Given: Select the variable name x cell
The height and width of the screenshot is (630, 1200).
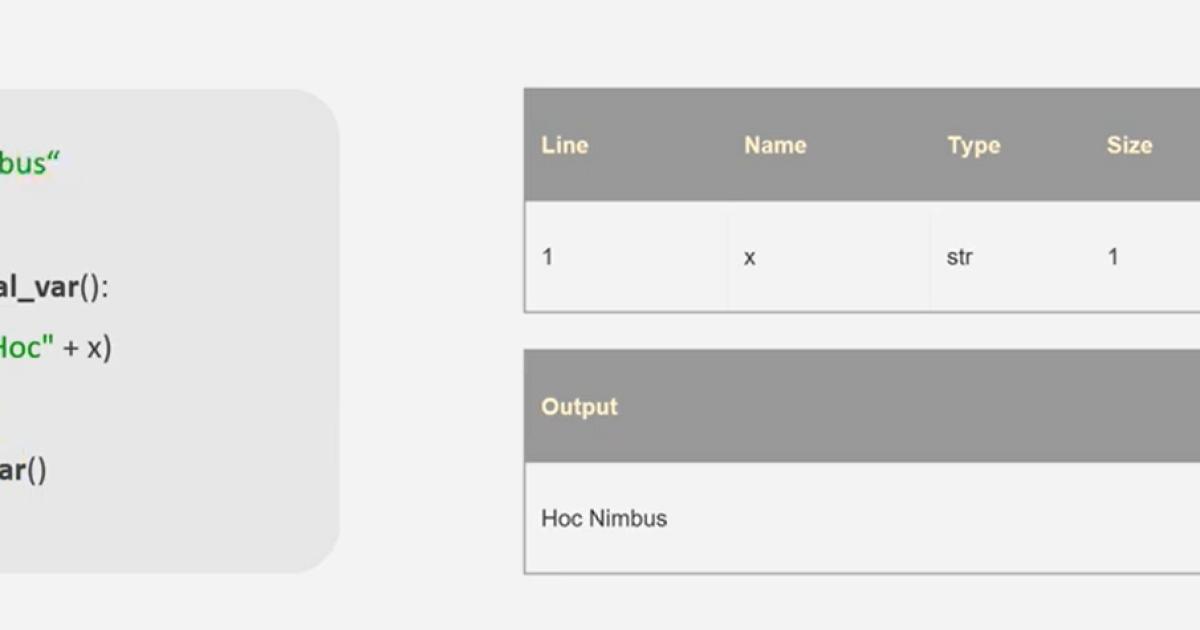Looking at the screenshot, I should pos(750,257).
